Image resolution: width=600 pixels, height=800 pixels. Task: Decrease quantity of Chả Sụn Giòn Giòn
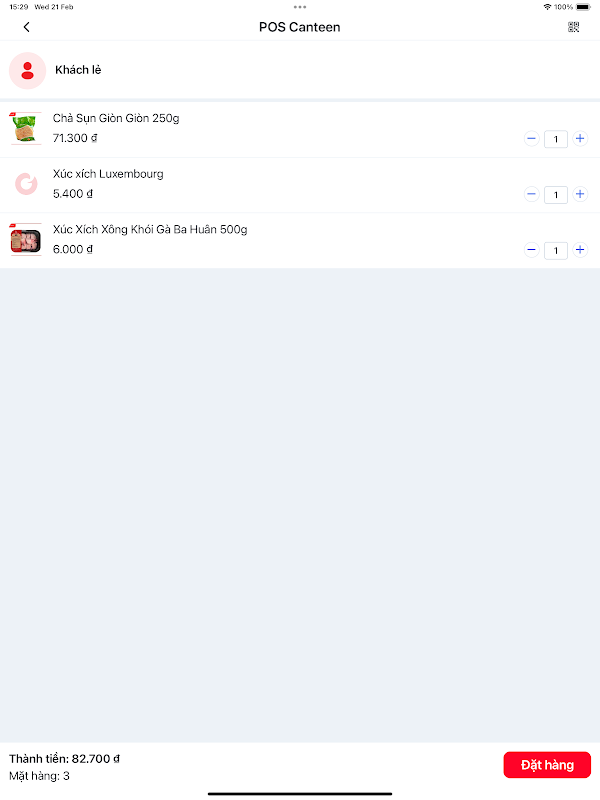pos(532,138)
